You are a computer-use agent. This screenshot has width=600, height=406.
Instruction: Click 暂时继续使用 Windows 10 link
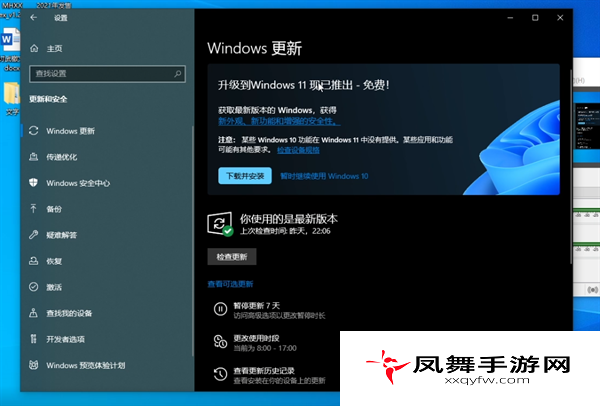(324, 176)
